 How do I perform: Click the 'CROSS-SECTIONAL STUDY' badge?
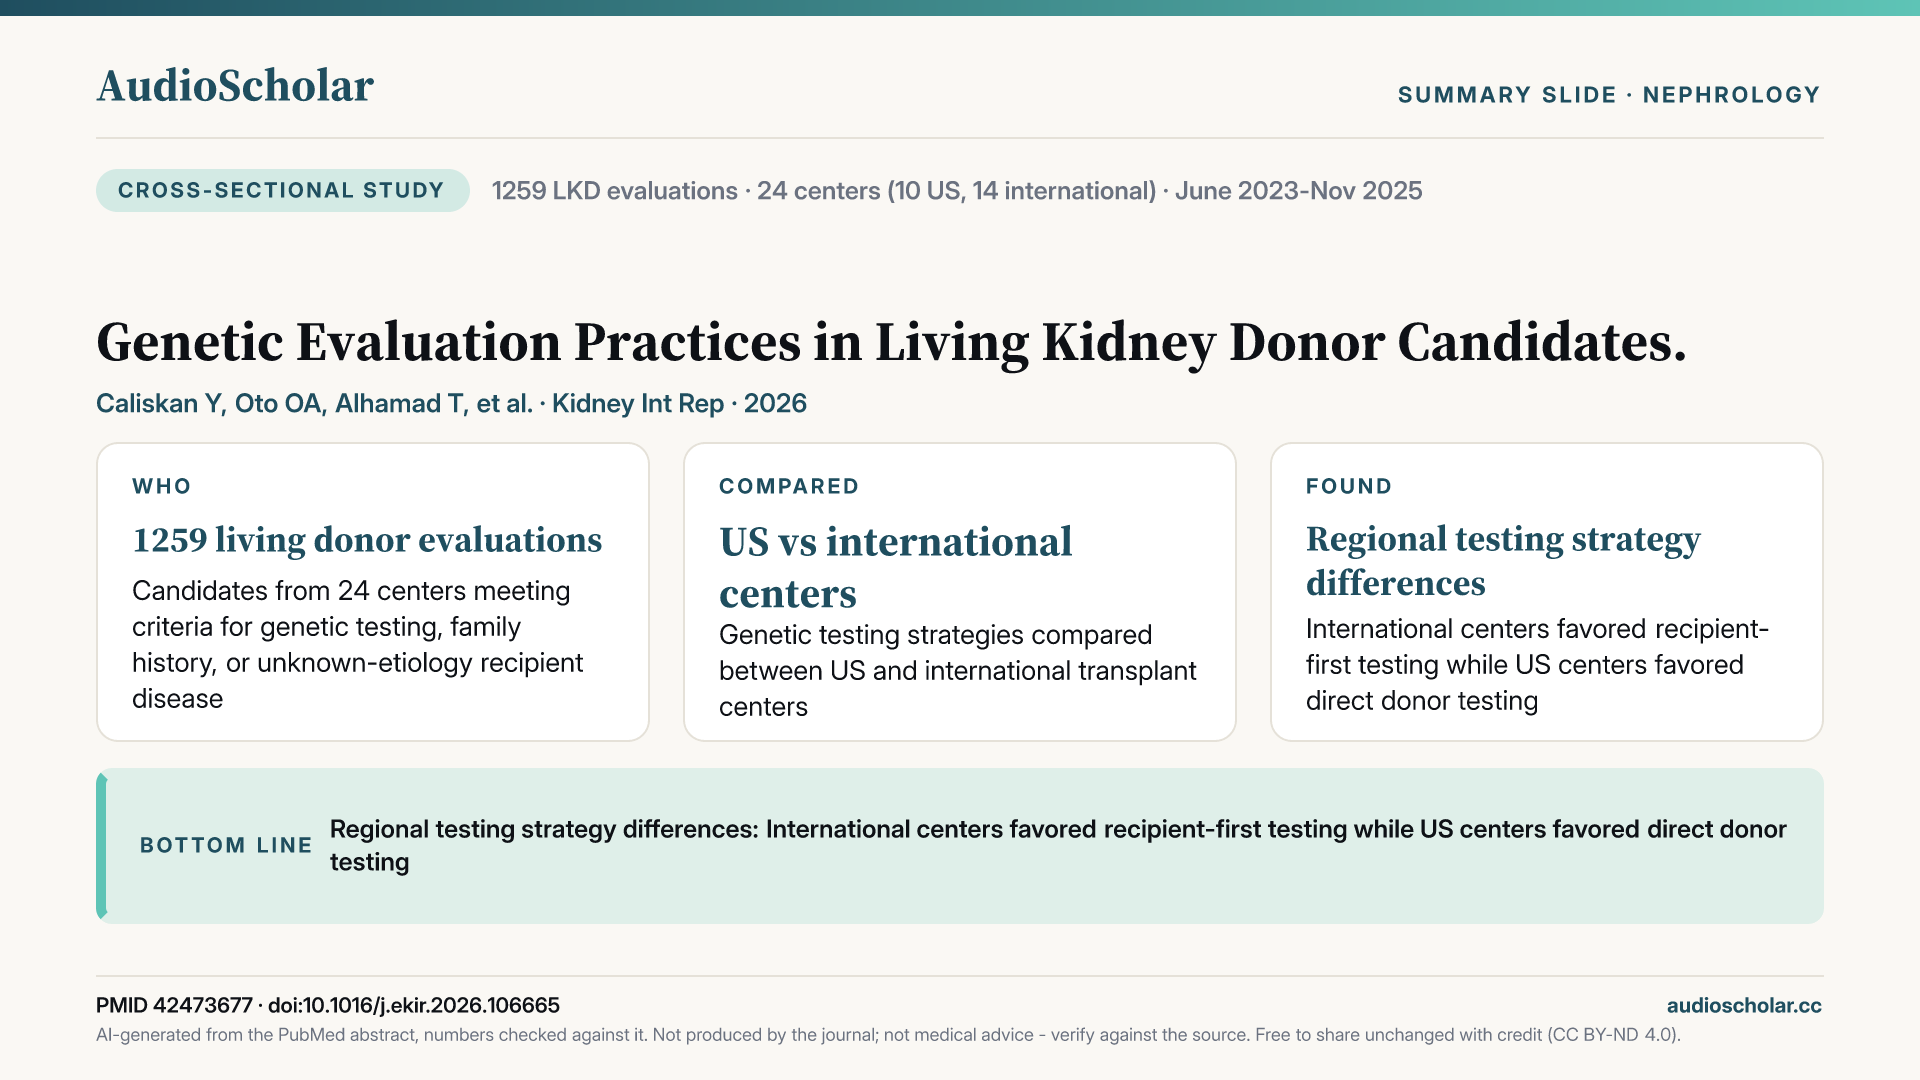(282, 190)
